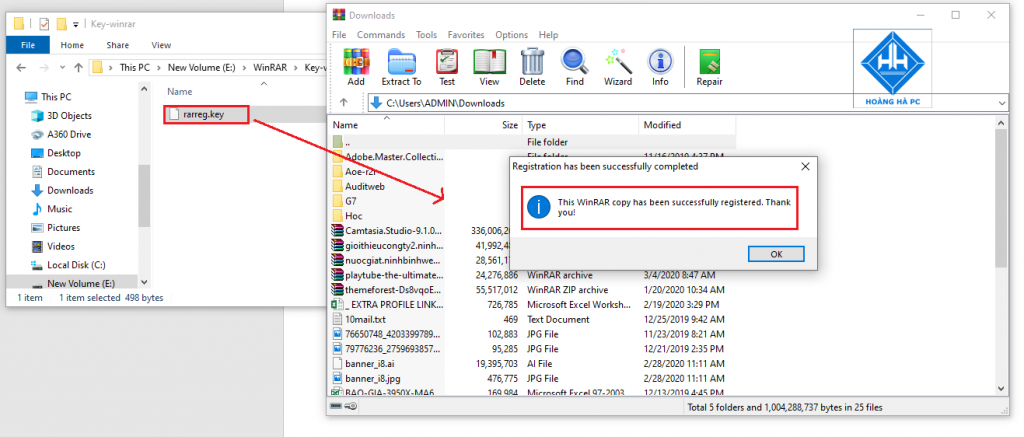Sort by Modified column in WinRAR
This screenshot has width=1024, height=437.
(687, 125)
